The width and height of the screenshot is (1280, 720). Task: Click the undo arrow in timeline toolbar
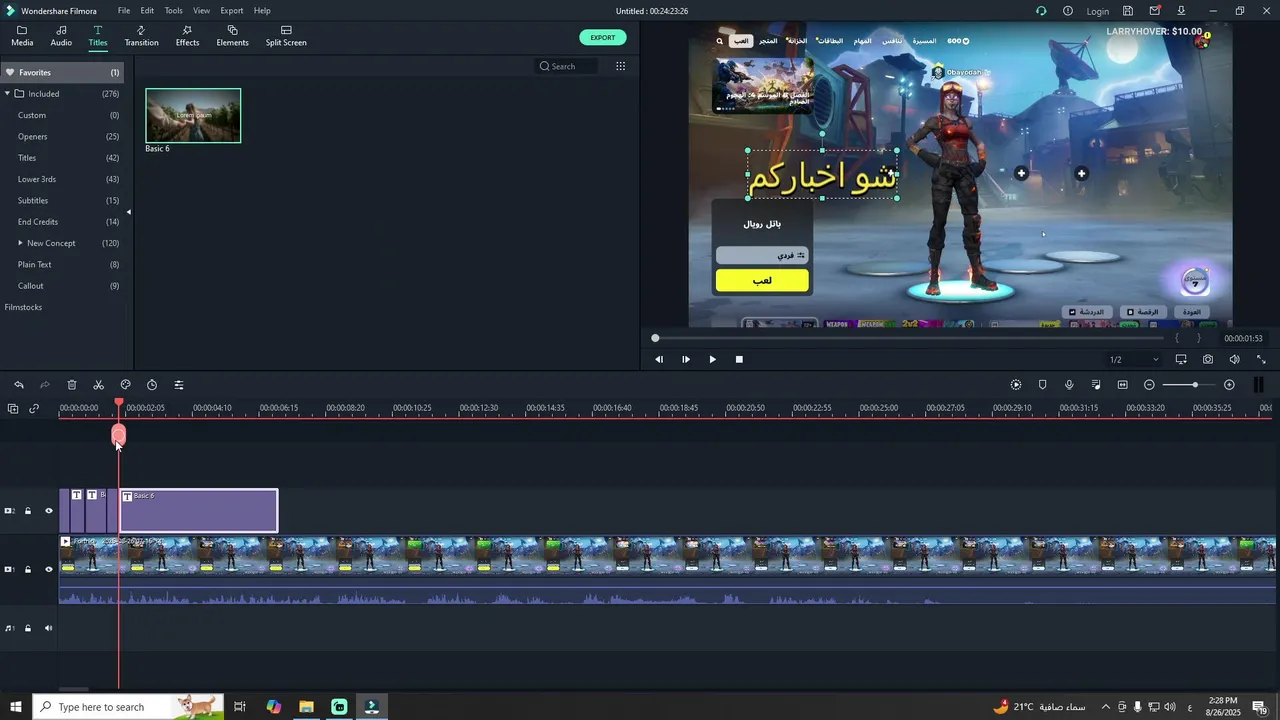tap(18, 385)
